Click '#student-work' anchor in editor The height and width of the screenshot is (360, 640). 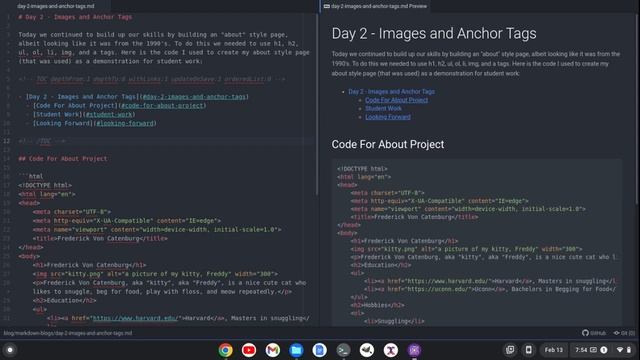tap(109, 114)
